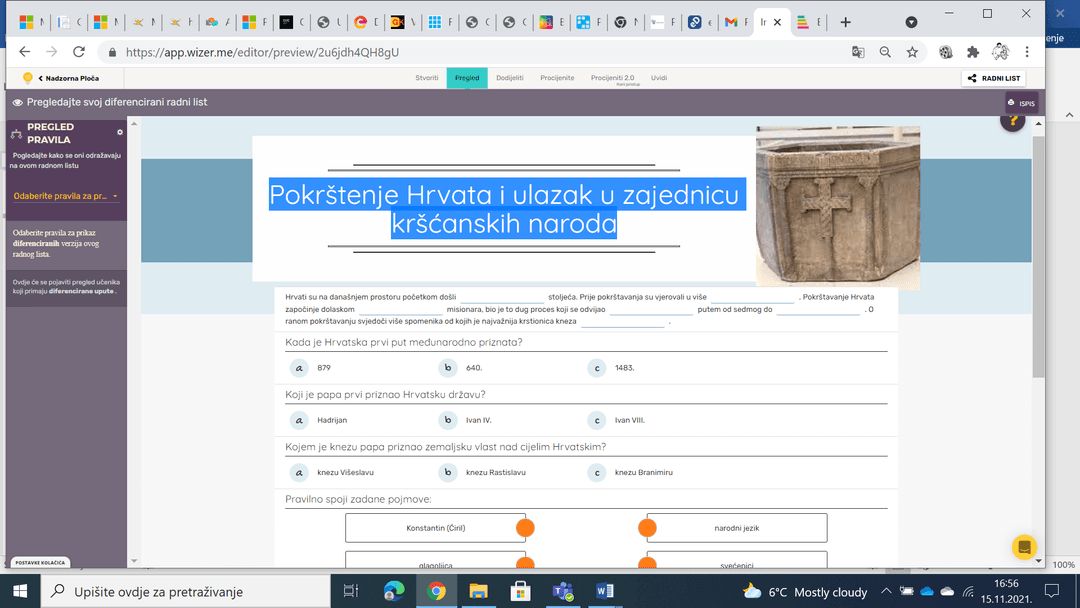Open Microsoft Word from the taskbar
1080x608 pixels.
click(604, 591)
